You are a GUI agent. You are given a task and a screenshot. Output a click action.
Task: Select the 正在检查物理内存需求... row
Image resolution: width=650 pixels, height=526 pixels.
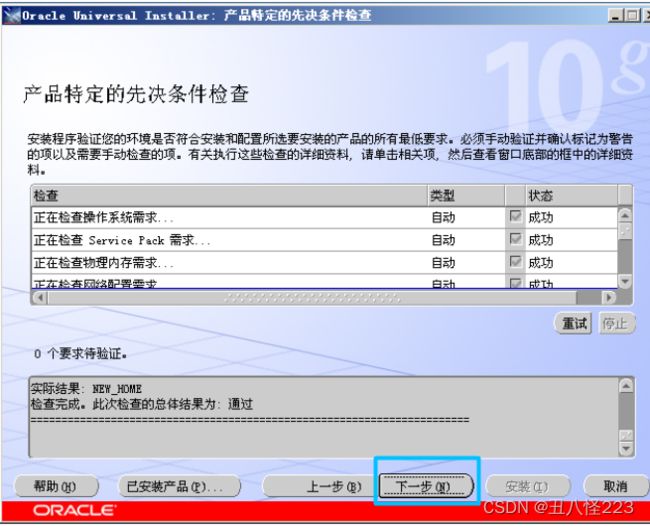tap(324, 263)
